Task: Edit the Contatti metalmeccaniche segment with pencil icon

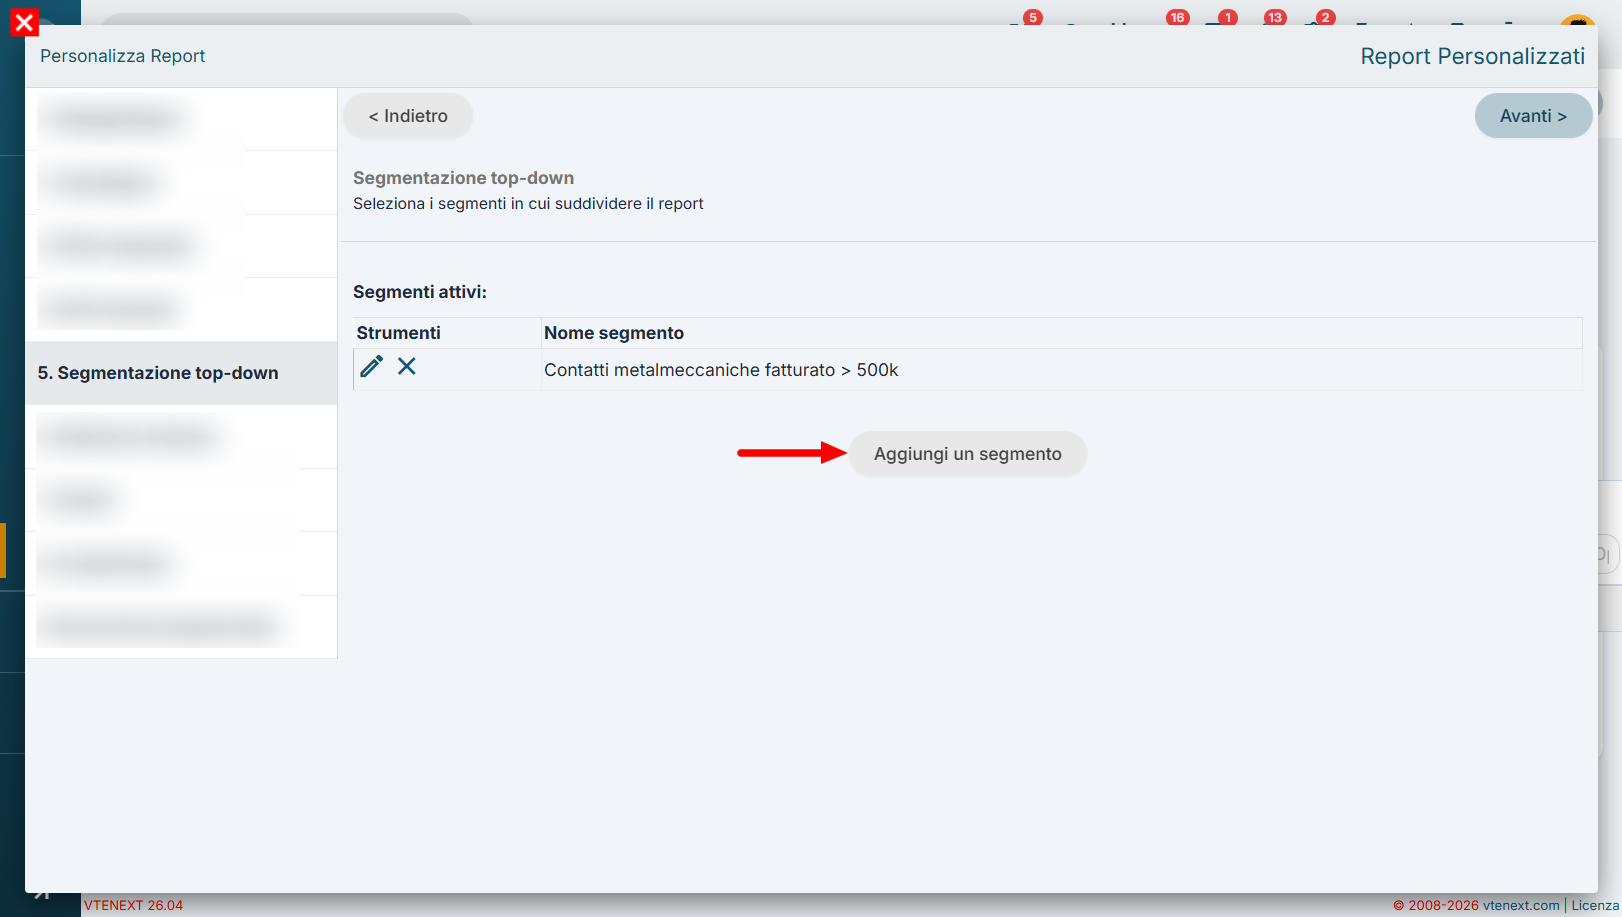Action: (x=371, y=367)
